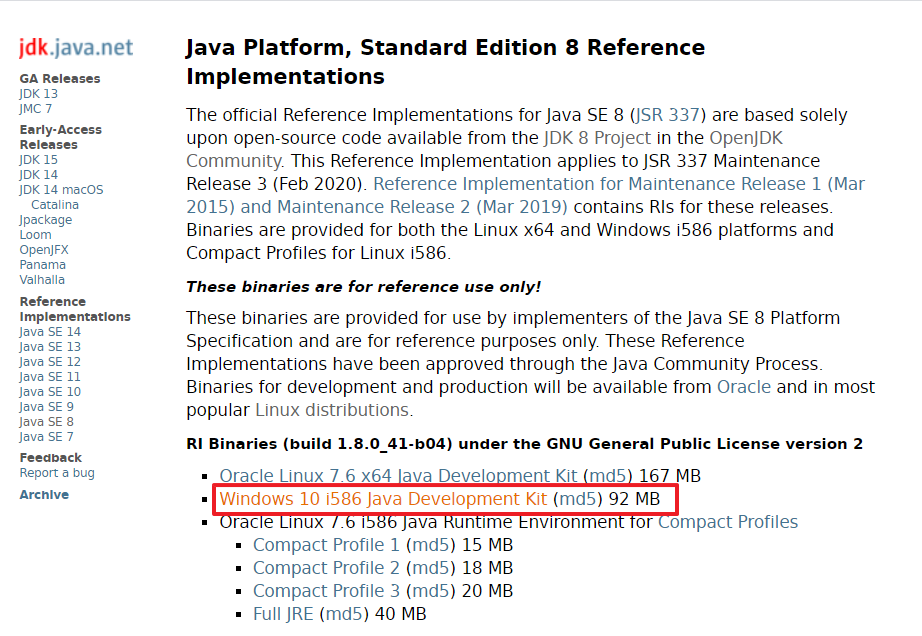
Task: Select Java SE 13 reference implementation
Action: coord(50,347)
